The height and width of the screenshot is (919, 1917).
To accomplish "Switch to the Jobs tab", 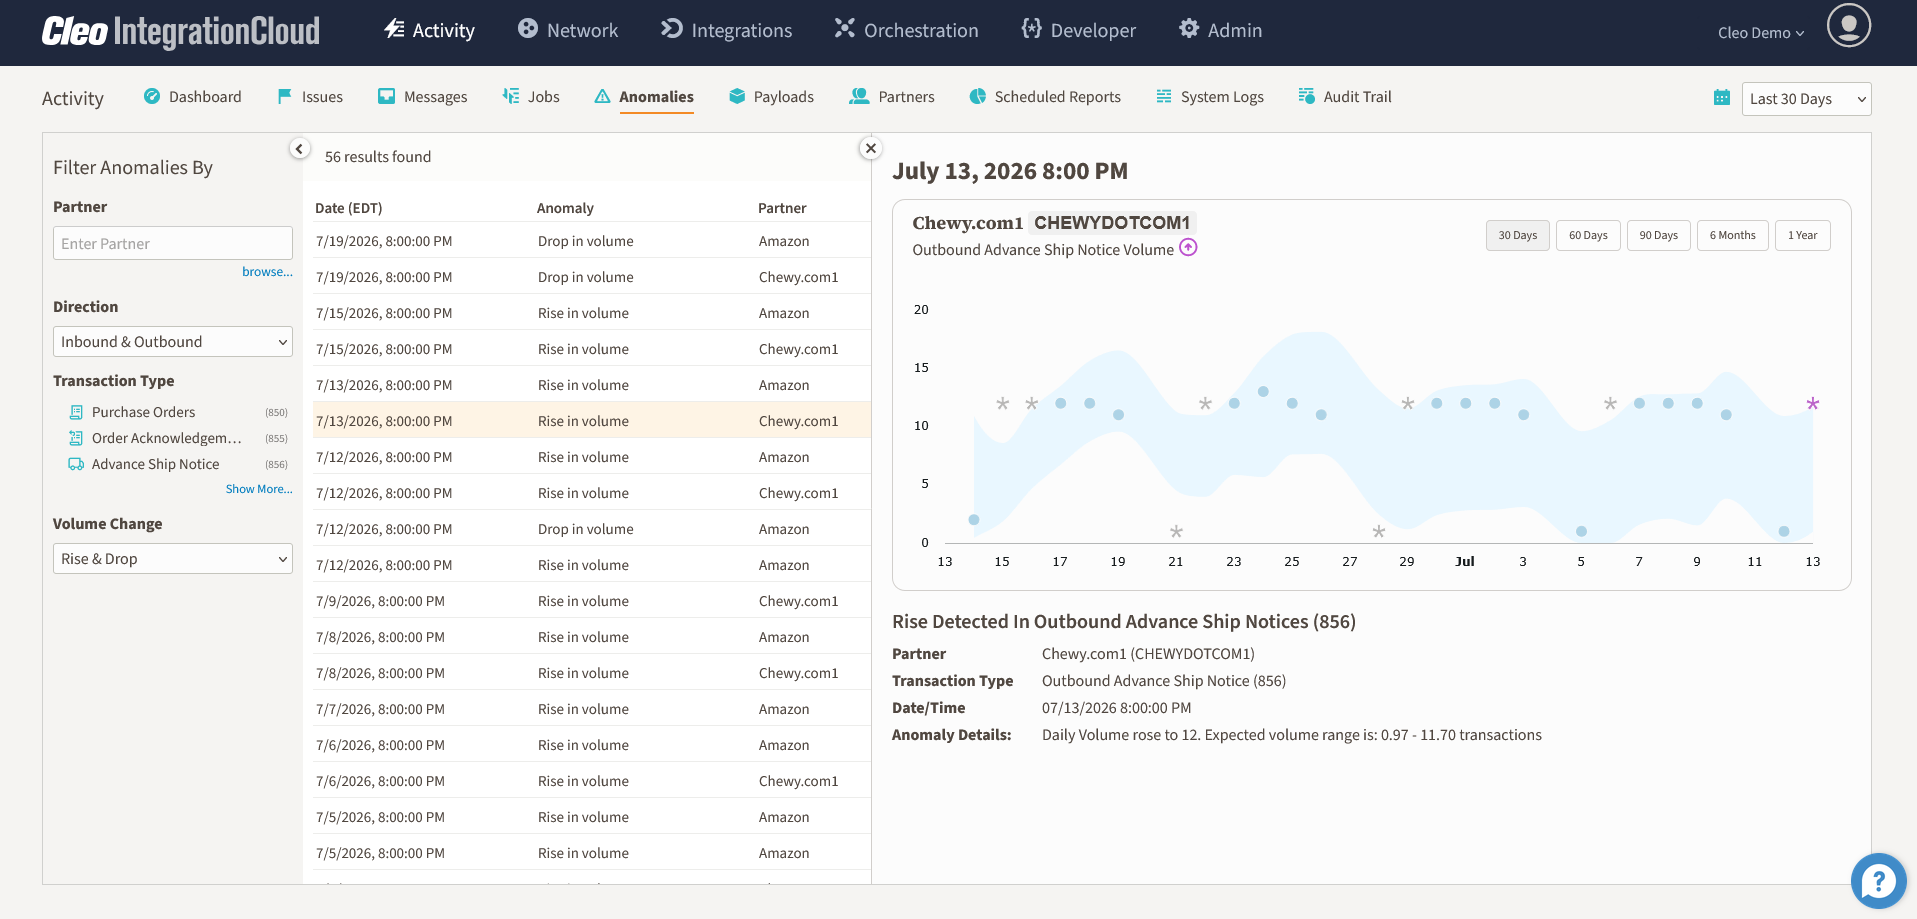I will 531,97.
